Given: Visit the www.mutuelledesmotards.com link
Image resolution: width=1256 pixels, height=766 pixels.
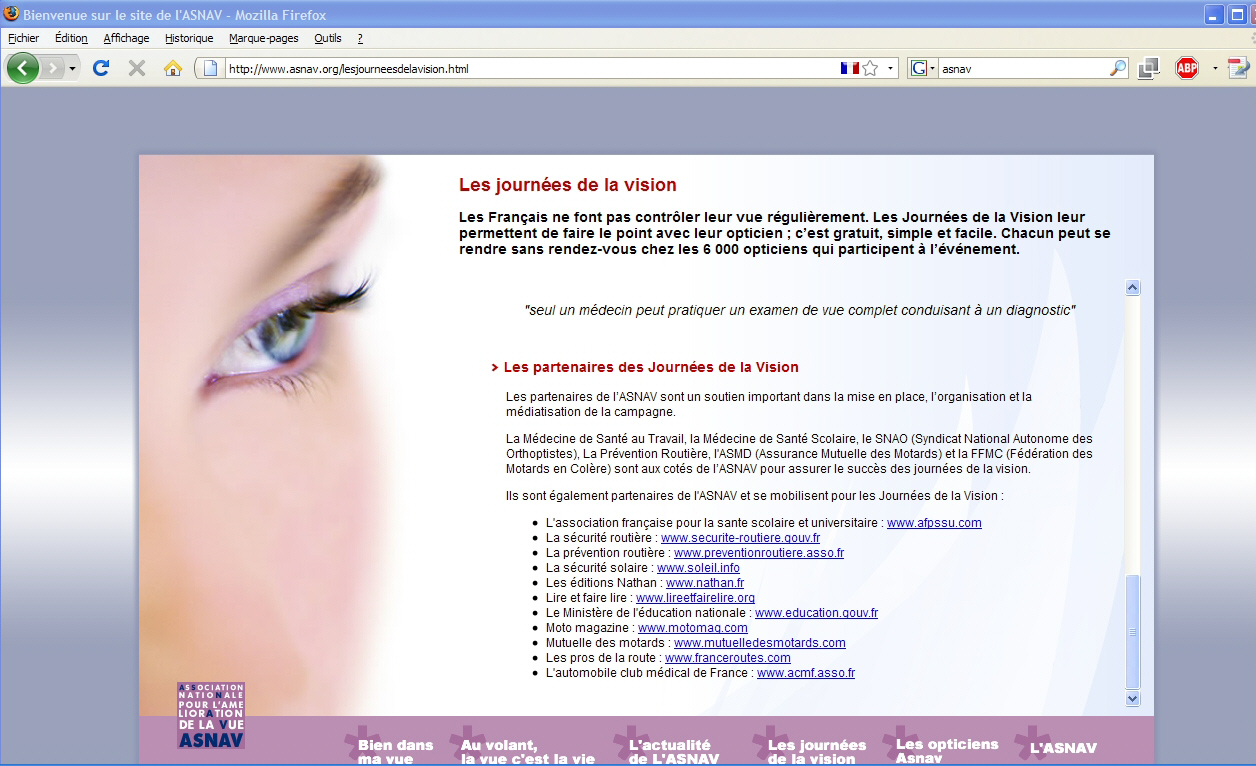Looking at the screenshot, I should (x=760, y=643).
